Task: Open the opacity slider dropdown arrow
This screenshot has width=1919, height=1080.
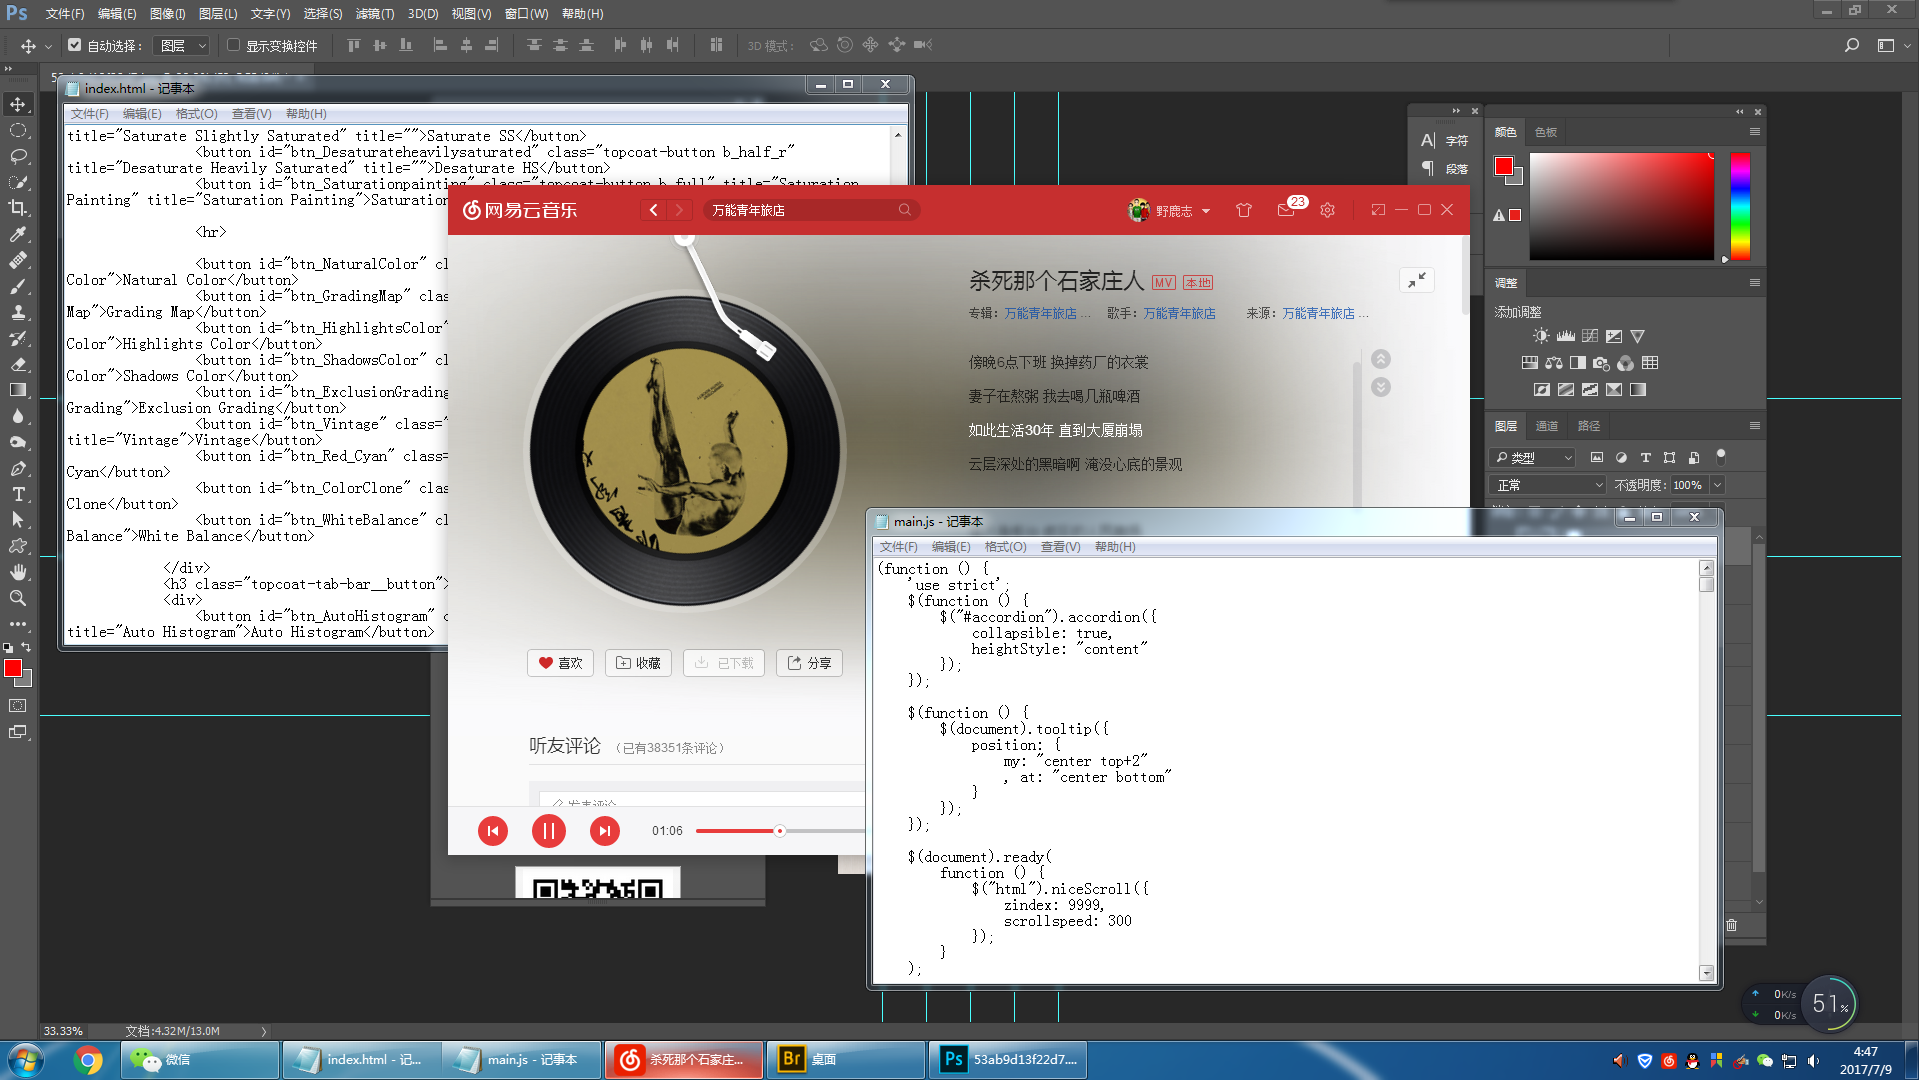Action: [x=1717, y=485]
